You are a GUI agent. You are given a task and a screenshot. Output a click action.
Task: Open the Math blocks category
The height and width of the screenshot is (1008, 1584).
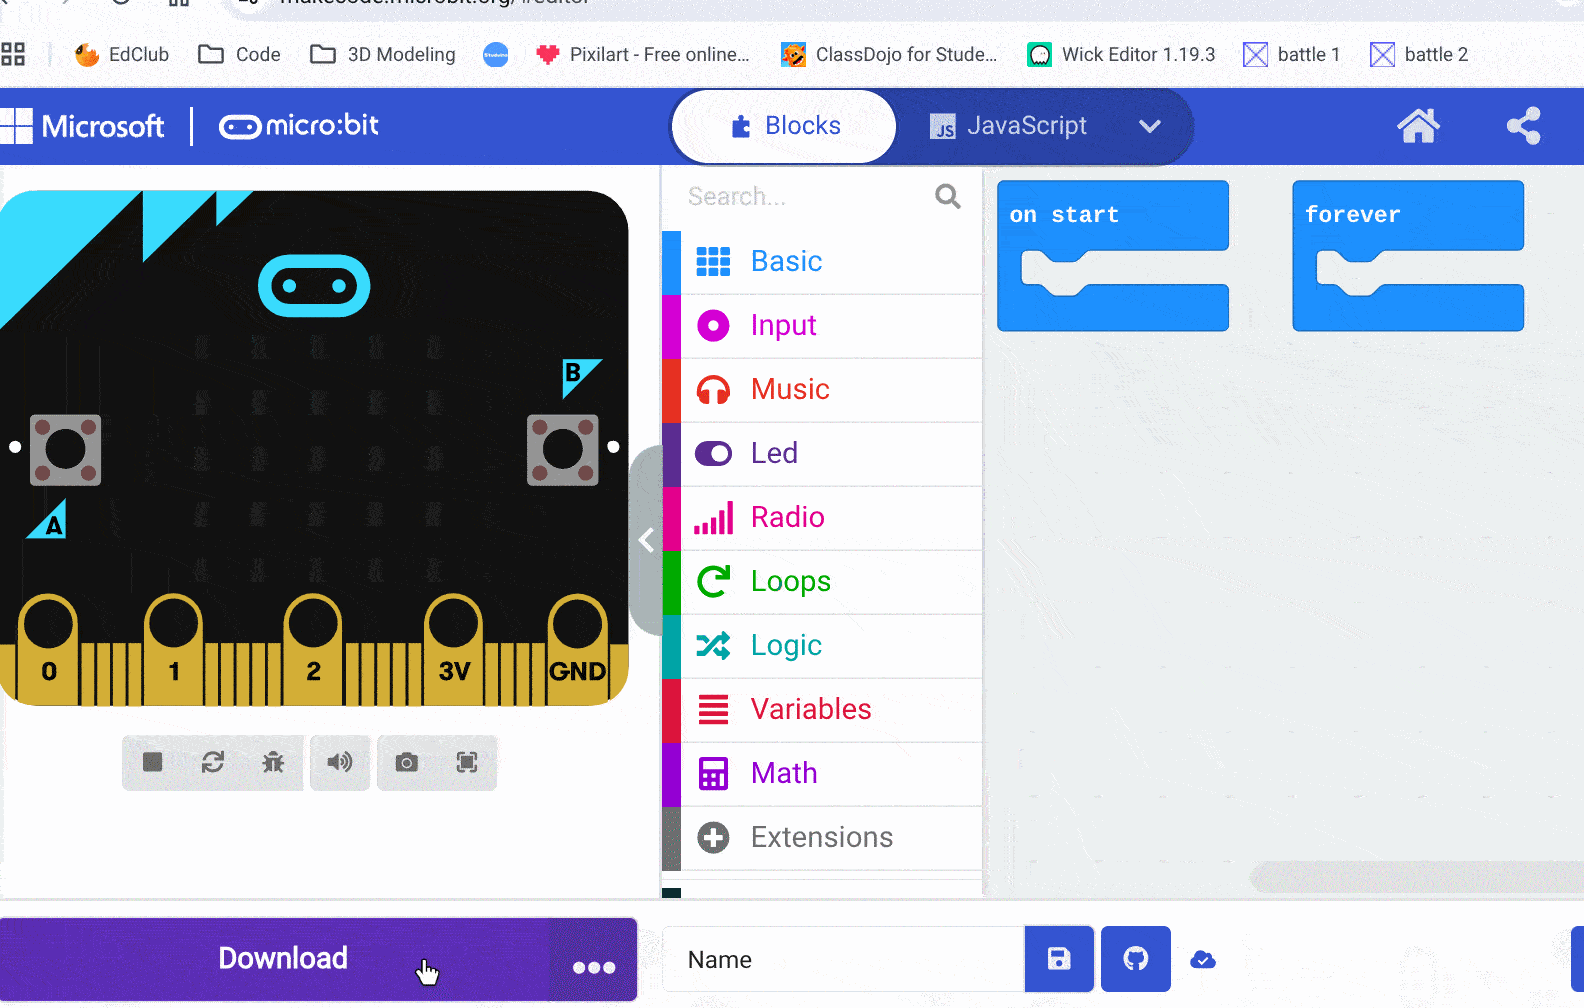(822, 774)
